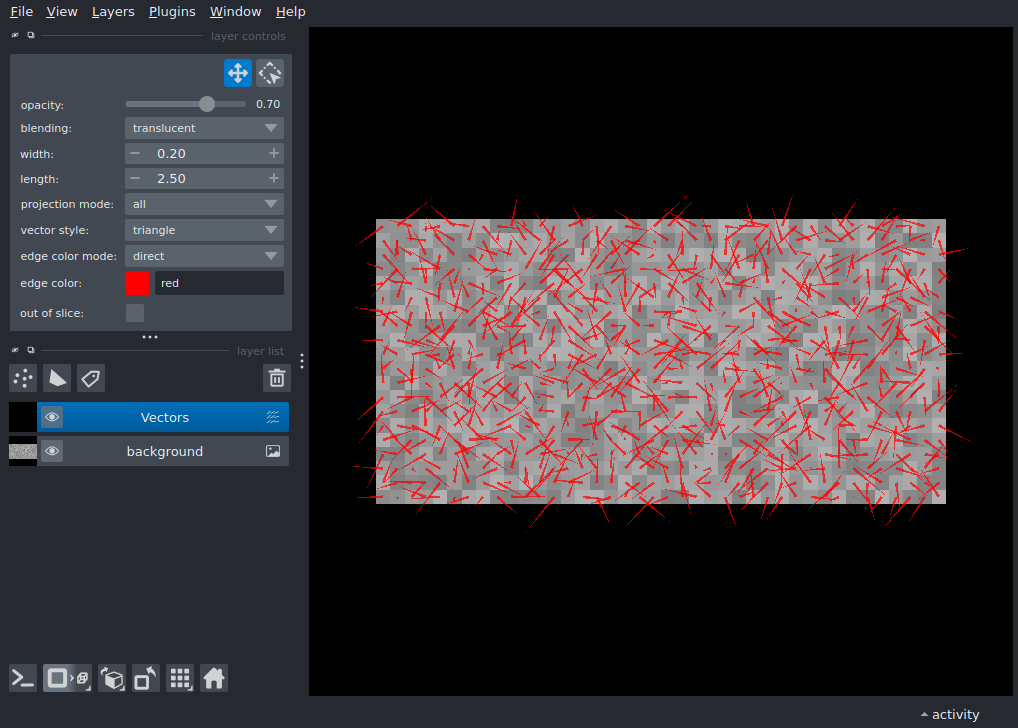Open the vector style dropdown
Viewport: 1018px width, 728px height.
point(203,230)
